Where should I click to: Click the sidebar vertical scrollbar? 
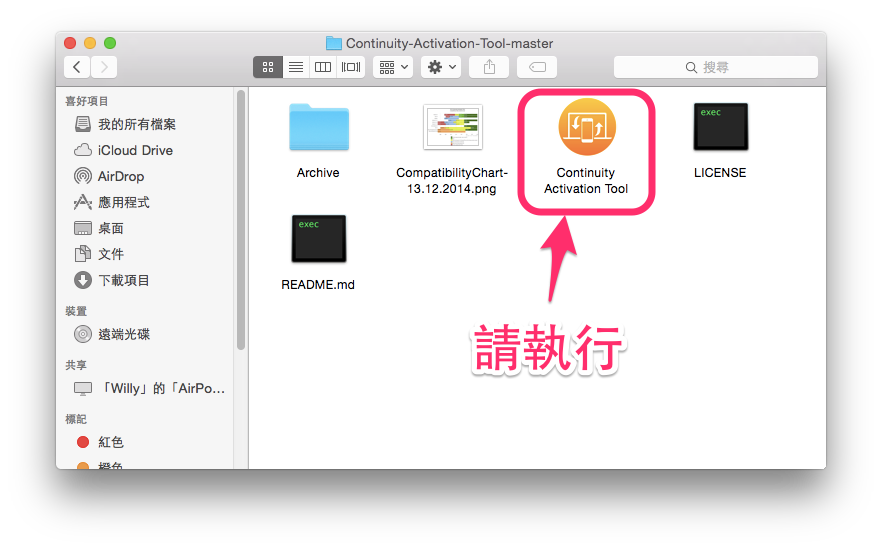click(x=241, y=220)
